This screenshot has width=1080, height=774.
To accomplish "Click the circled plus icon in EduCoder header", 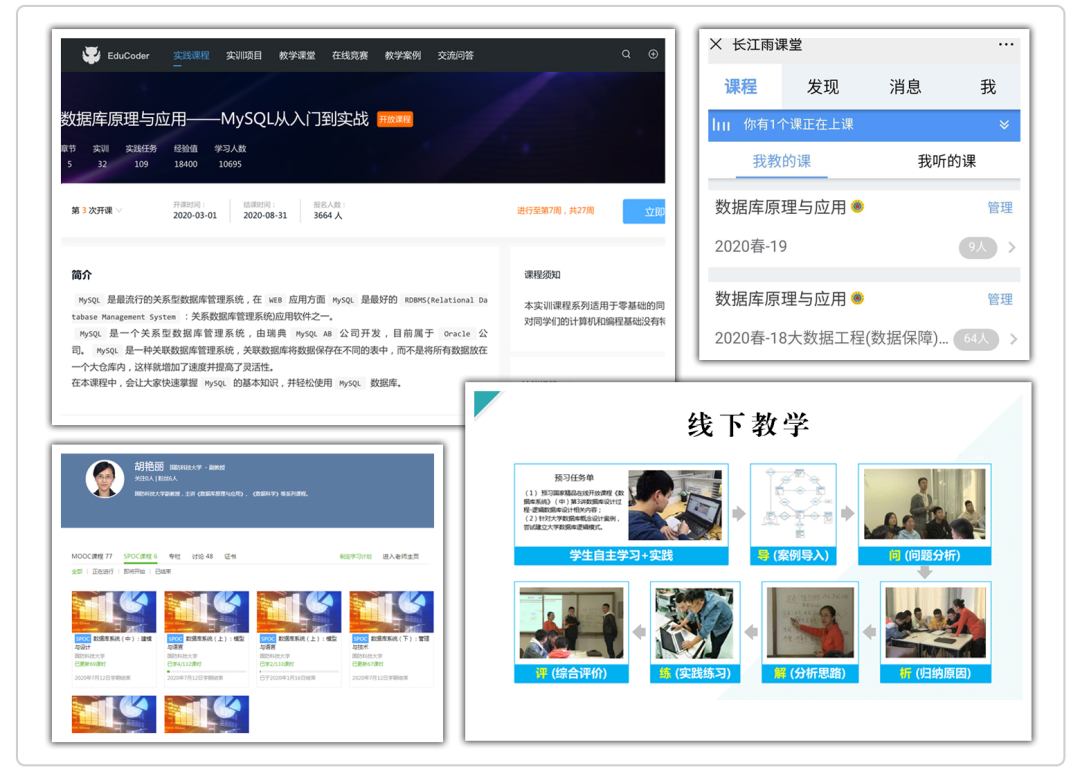I will pyautogui.click(x=653, y=54).
